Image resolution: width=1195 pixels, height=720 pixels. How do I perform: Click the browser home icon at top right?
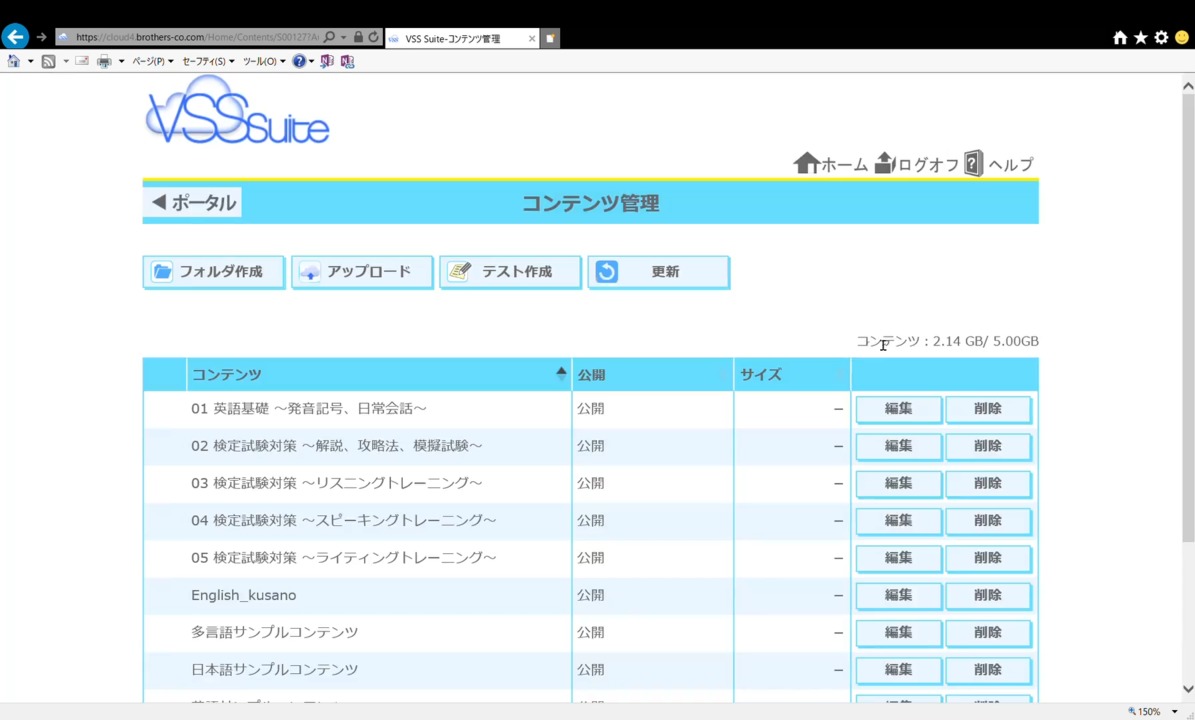pos(1120,37)
